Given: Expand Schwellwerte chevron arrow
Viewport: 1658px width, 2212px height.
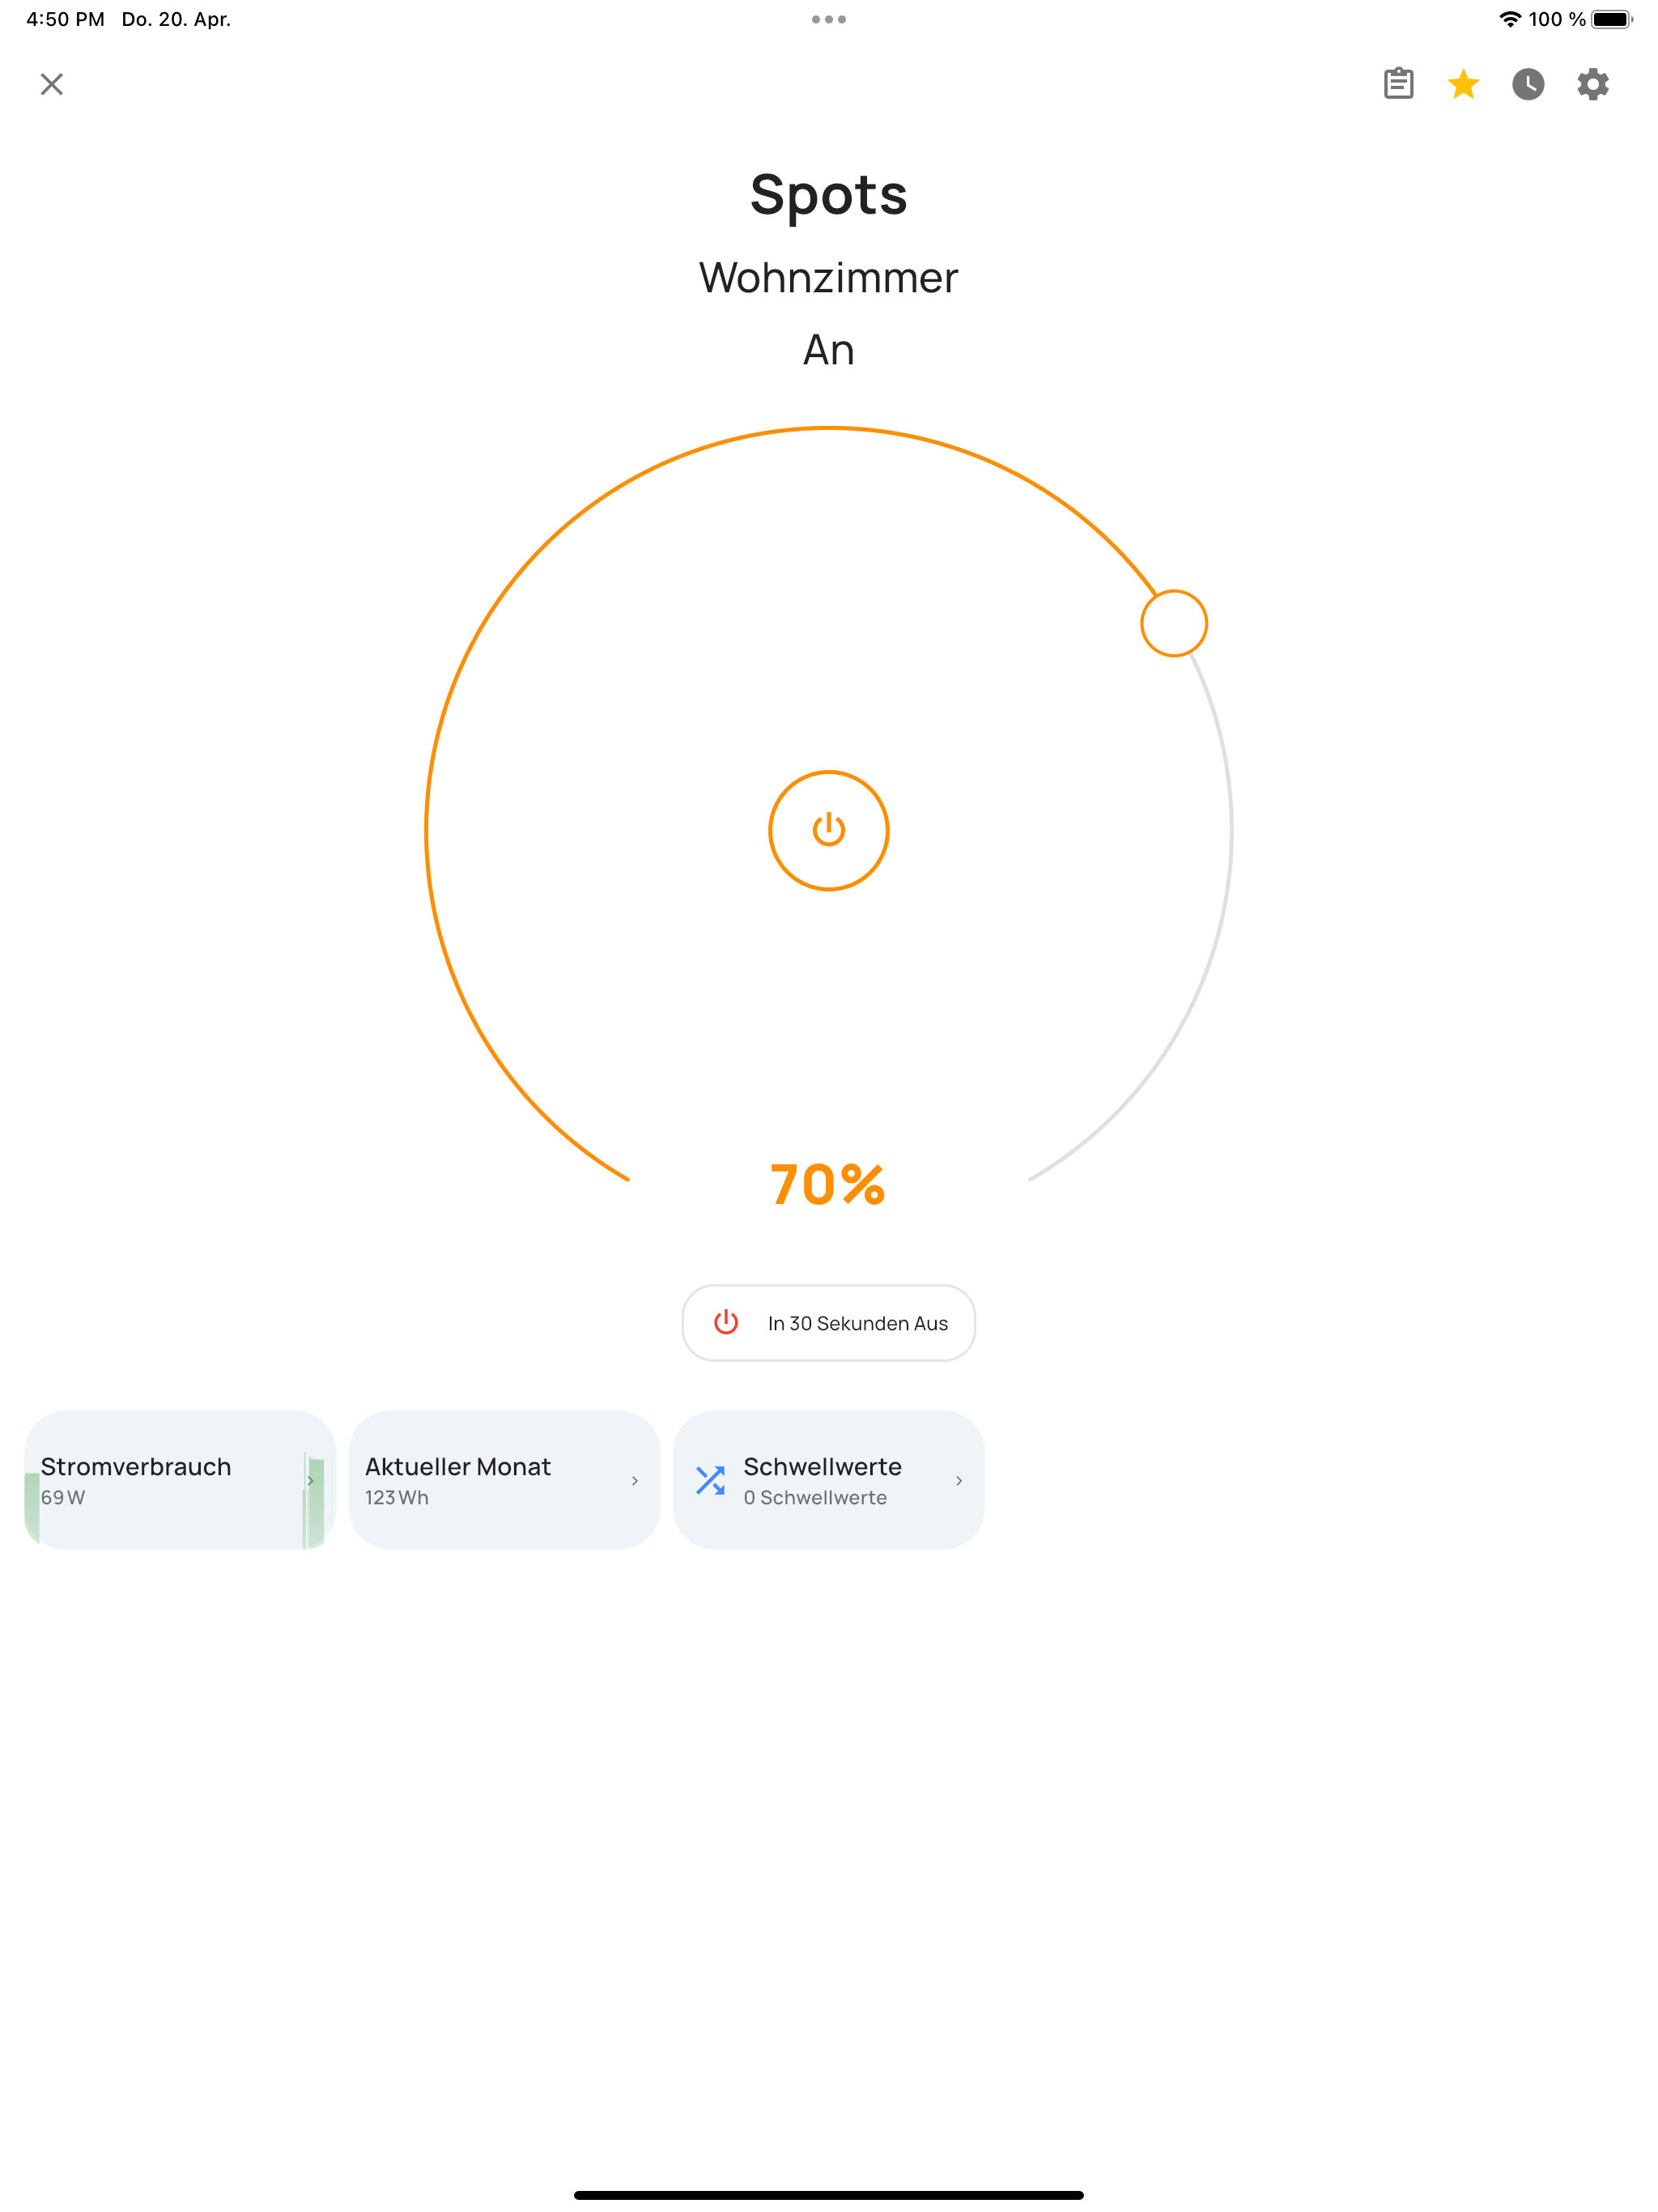Looking at the screenshot, I should tap(959, 1481).
